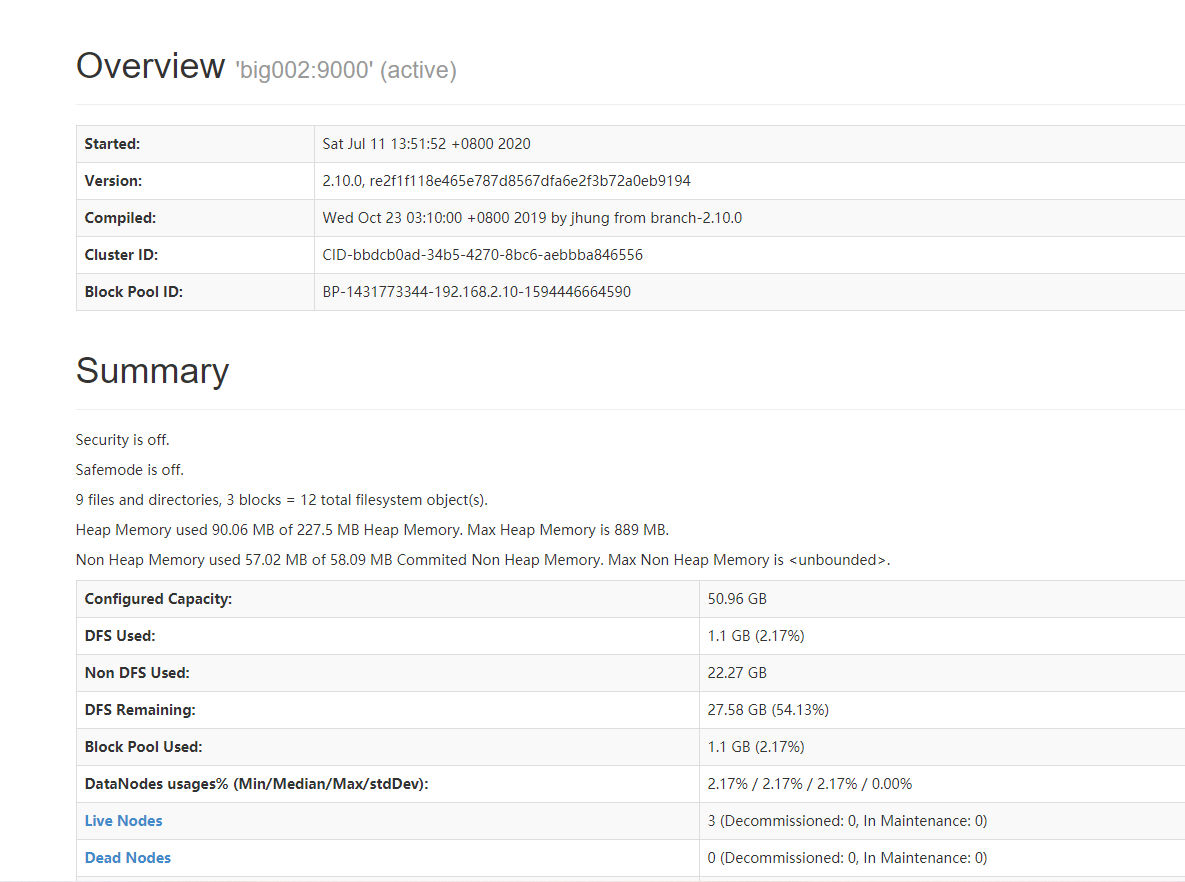The image size is (1185, 882).
Task: Click the 'big002:9000' active label
Action: click(345, 70)
